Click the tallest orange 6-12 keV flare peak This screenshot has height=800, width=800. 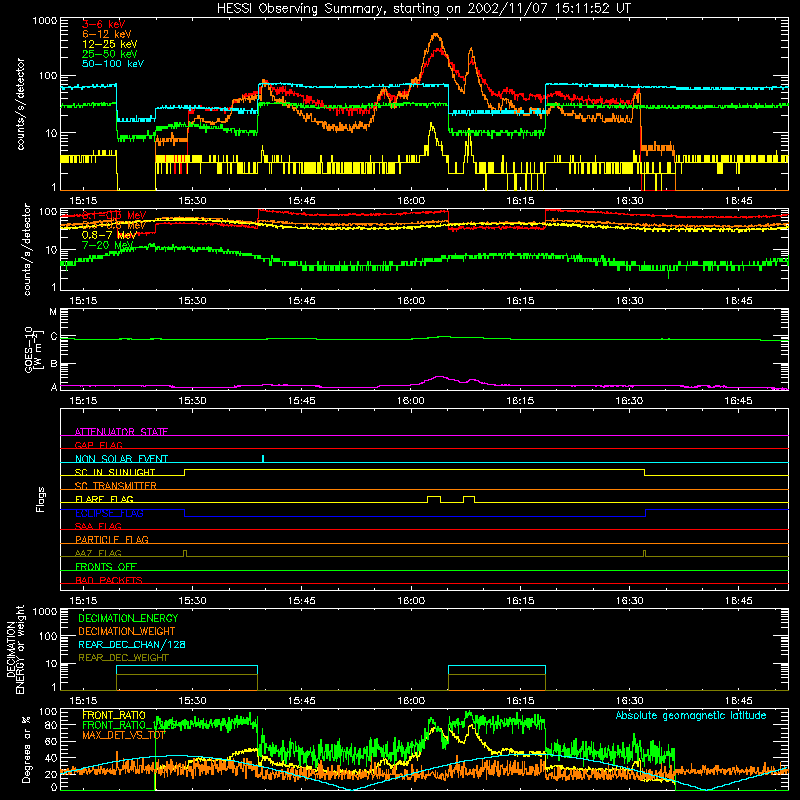coord(435,35)
